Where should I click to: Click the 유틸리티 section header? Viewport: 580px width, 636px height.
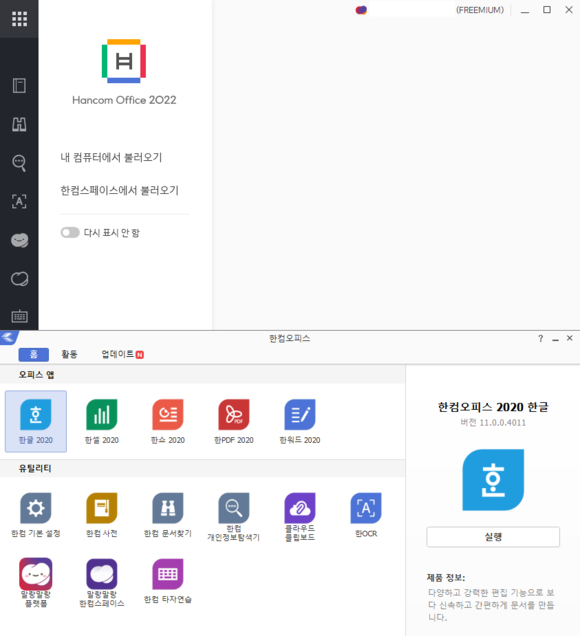[x=35, y=468]
